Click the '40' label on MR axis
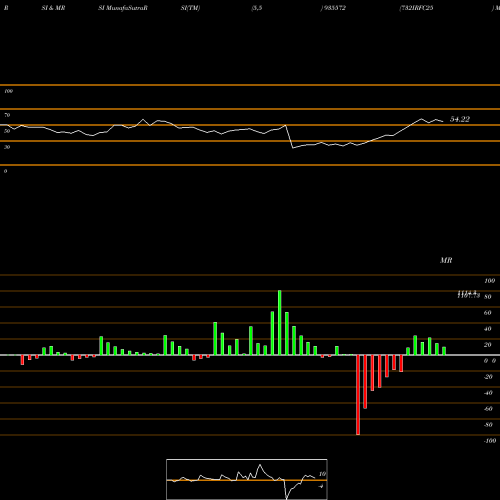Image resolution: width=500 pixels, height=500 pixels. click(488, 329)
